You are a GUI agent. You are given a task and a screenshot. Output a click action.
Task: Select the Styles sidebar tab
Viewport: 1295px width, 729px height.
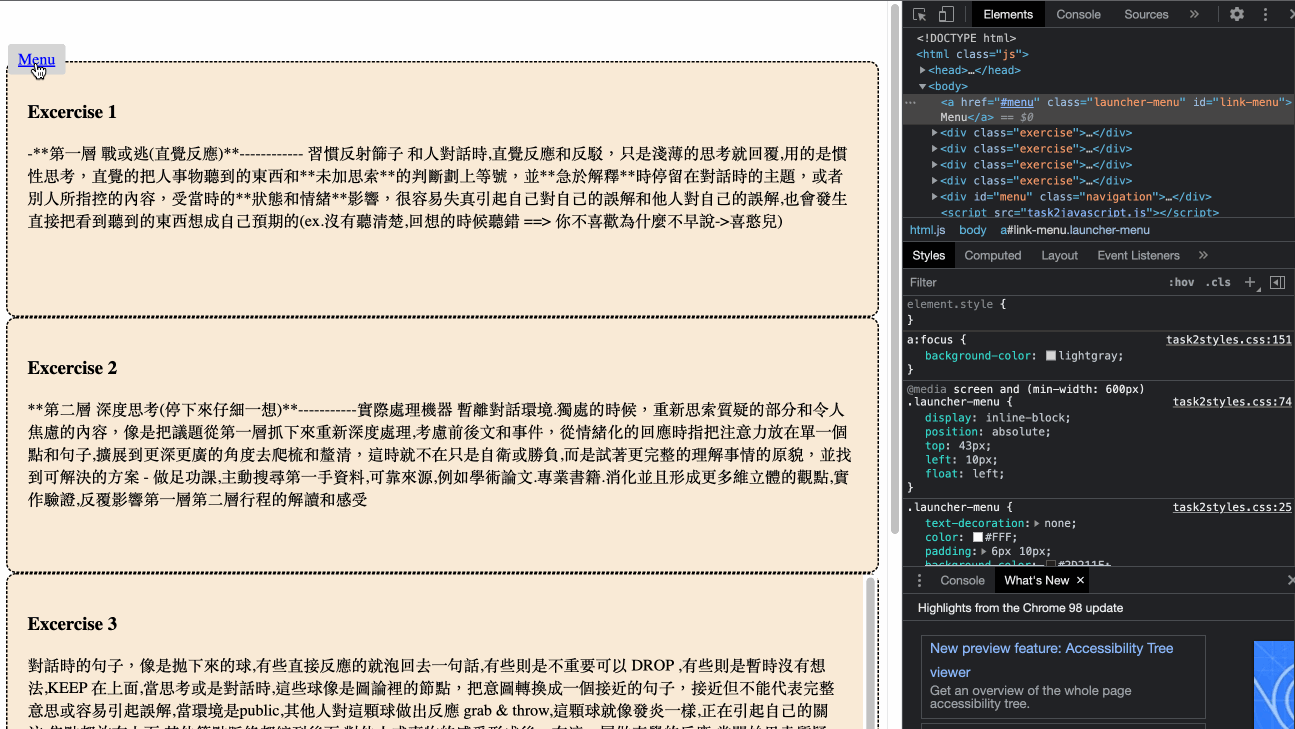tap(929, 255)
